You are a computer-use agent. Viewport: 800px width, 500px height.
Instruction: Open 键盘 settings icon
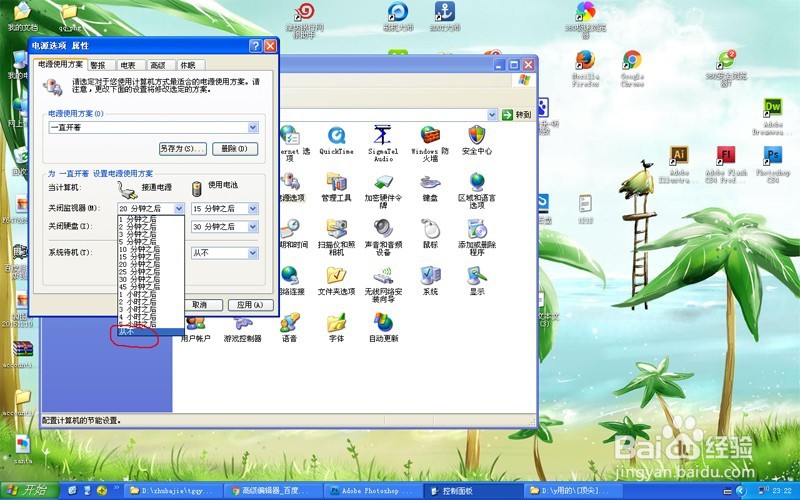430,187
